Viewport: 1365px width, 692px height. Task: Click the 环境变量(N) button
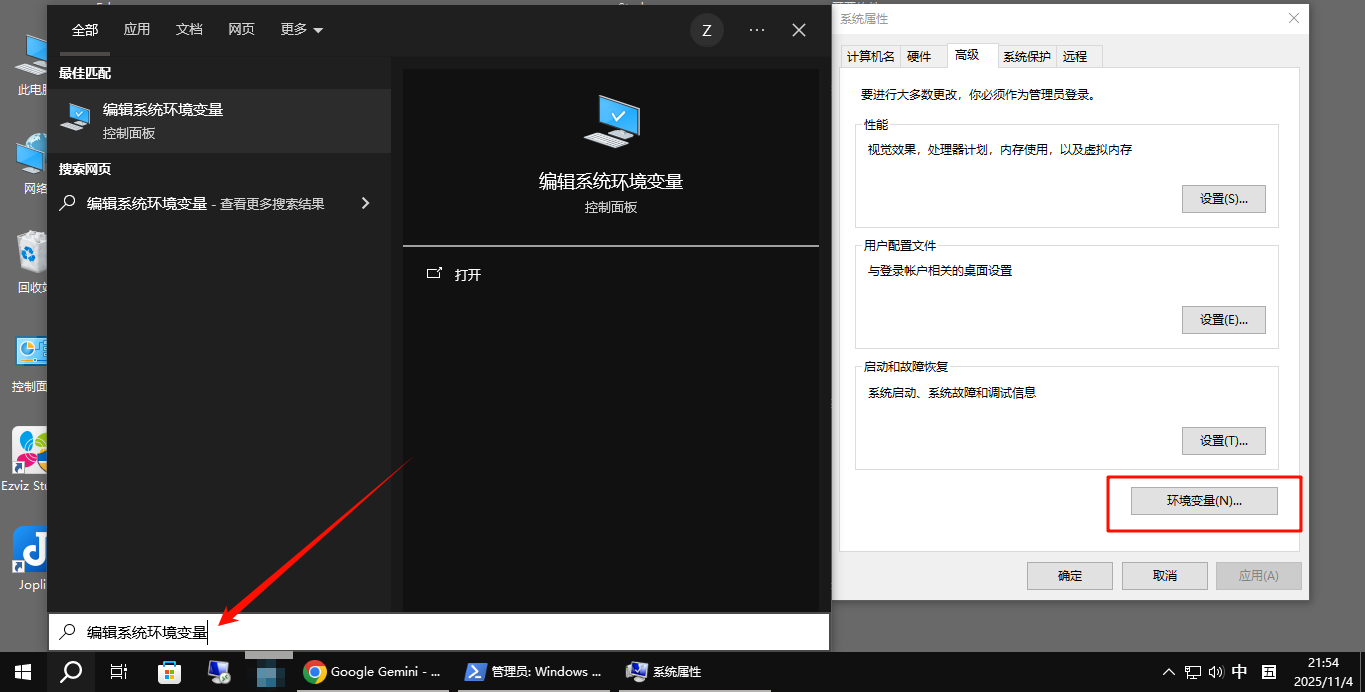[1204, 501]
